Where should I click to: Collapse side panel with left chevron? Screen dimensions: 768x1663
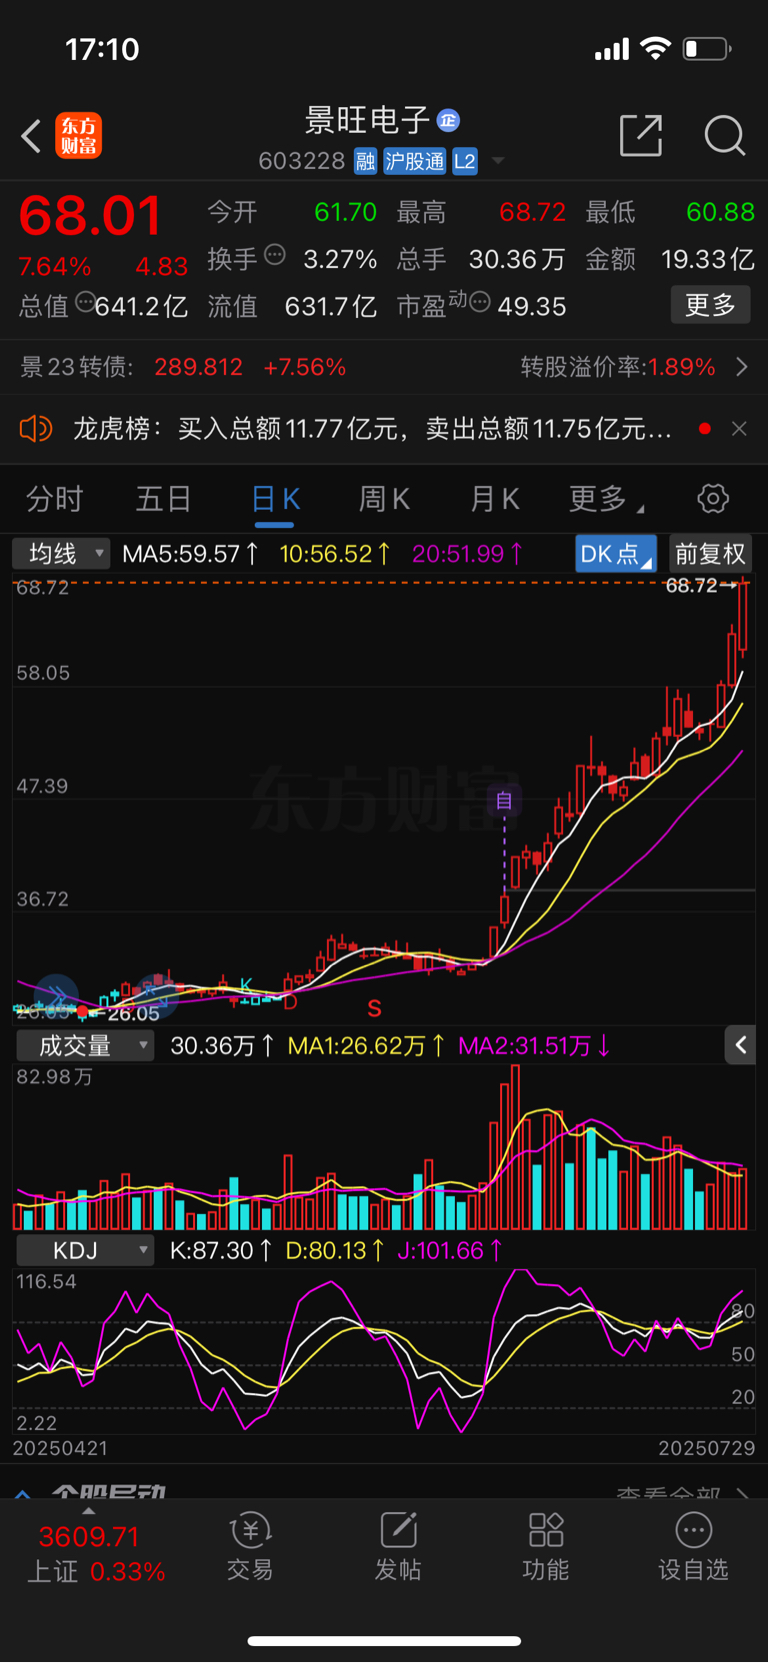(740, 1045)
